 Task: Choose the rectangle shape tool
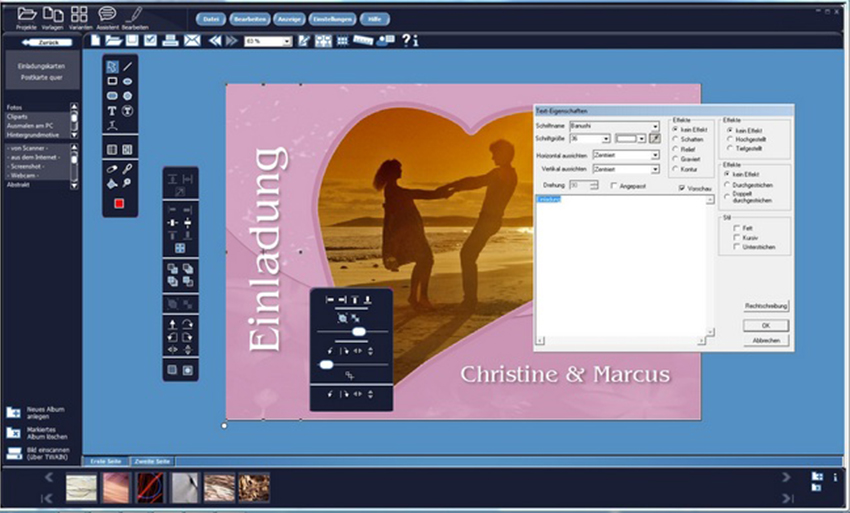tap(112, 81)
